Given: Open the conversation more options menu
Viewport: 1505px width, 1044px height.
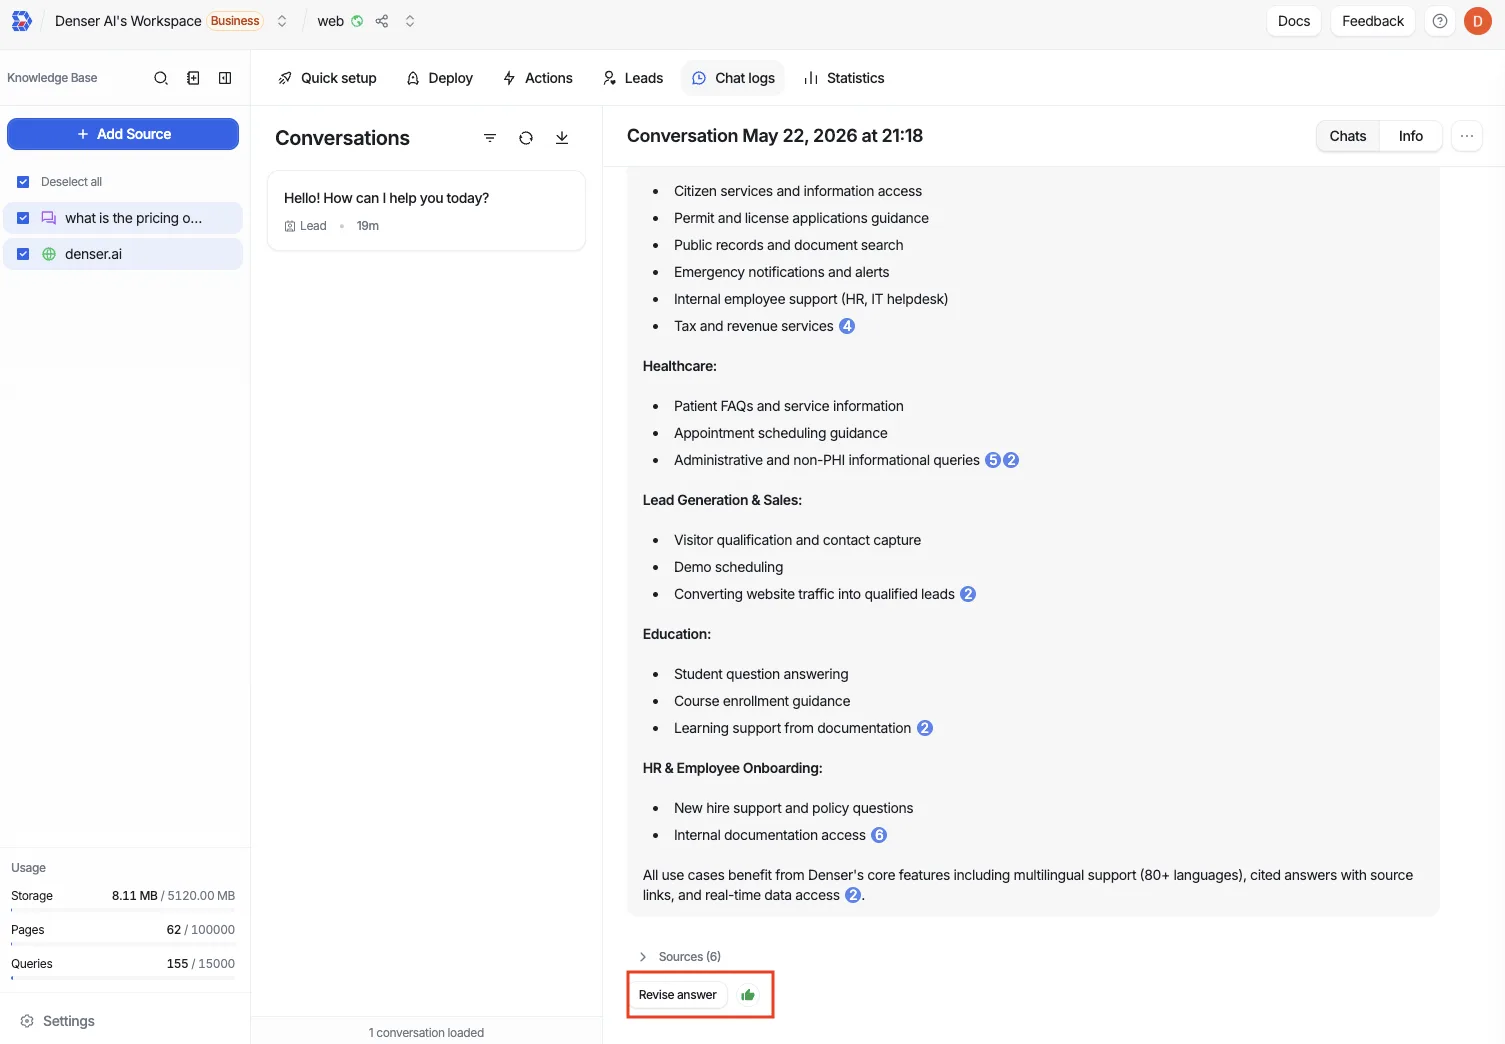Looking at the screenshot, I should 1467,136.
